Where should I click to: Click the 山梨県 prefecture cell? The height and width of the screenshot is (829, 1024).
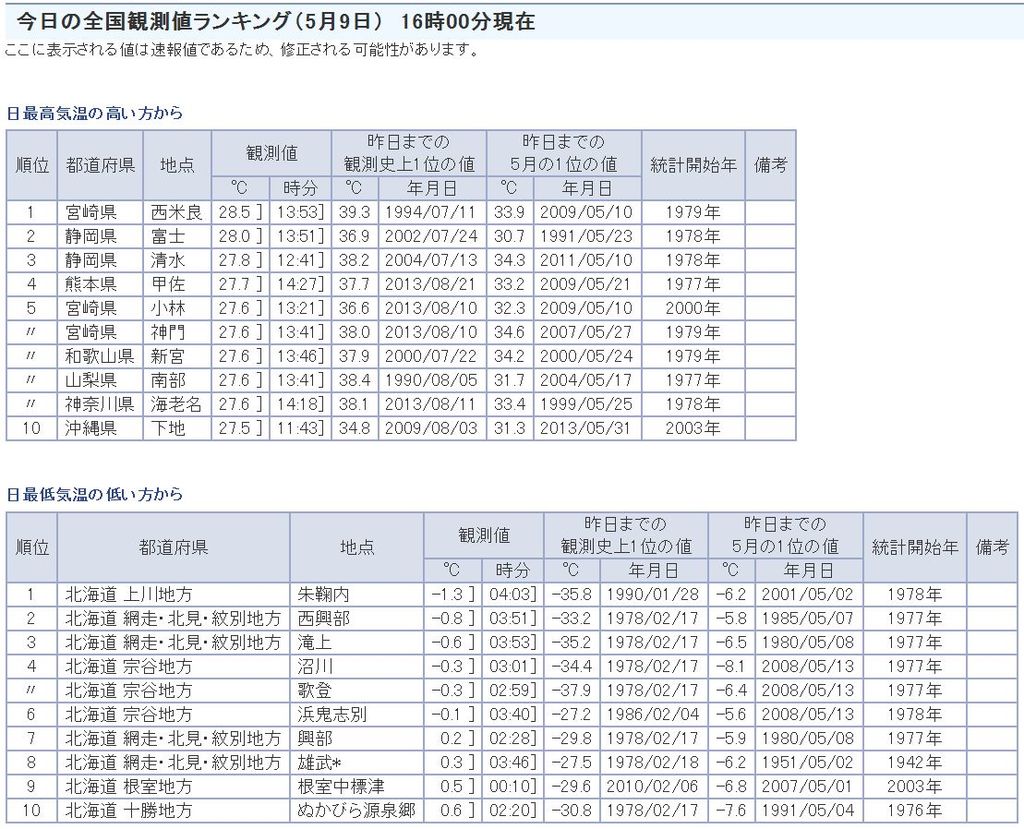click(x=91, y=380)
